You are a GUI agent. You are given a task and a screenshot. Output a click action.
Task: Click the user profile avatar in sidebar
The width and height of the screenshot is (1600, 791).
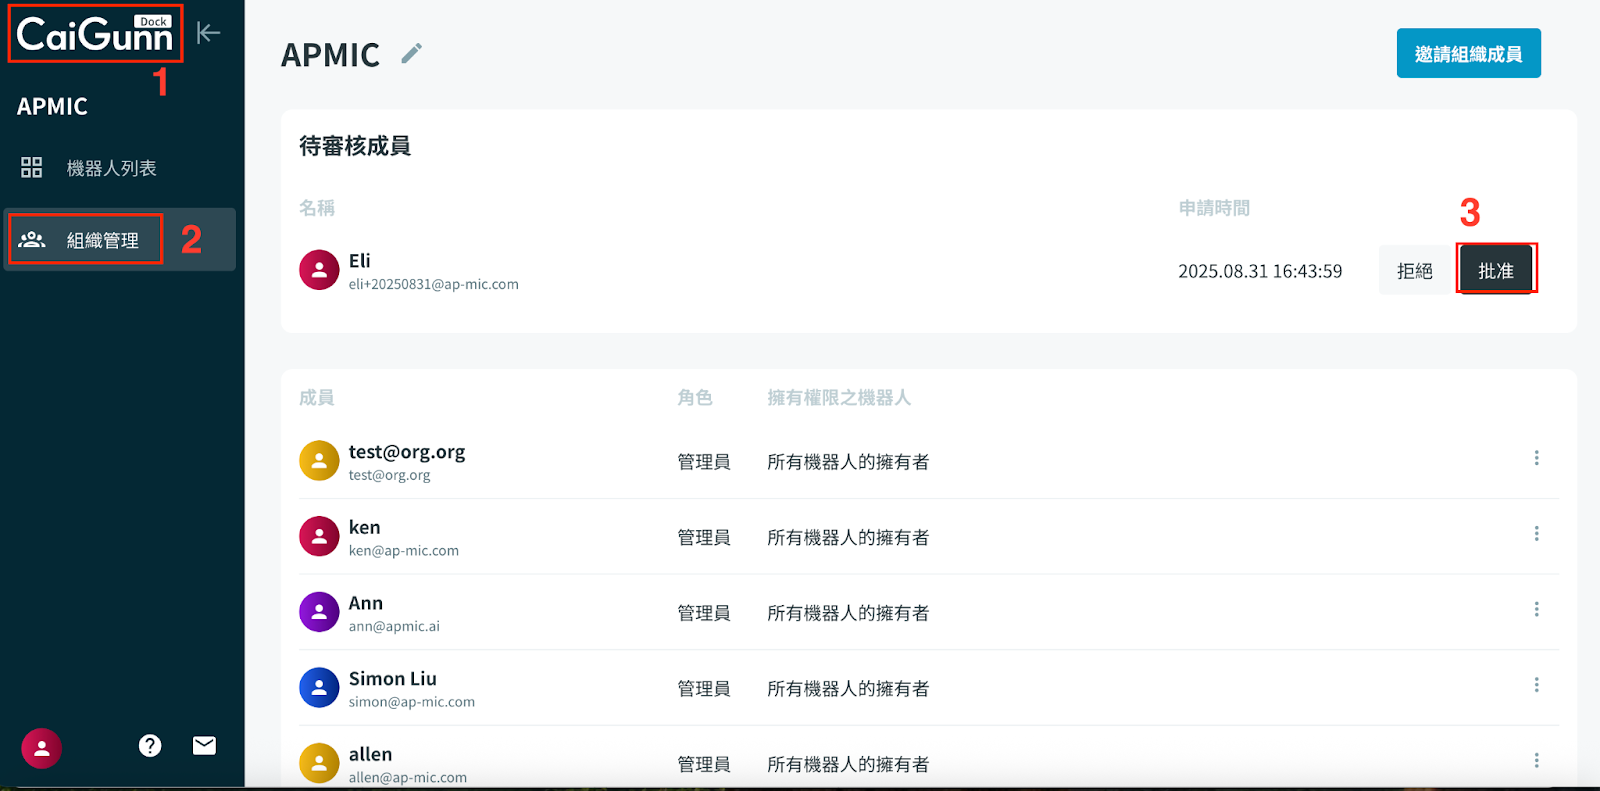[42, 748]
